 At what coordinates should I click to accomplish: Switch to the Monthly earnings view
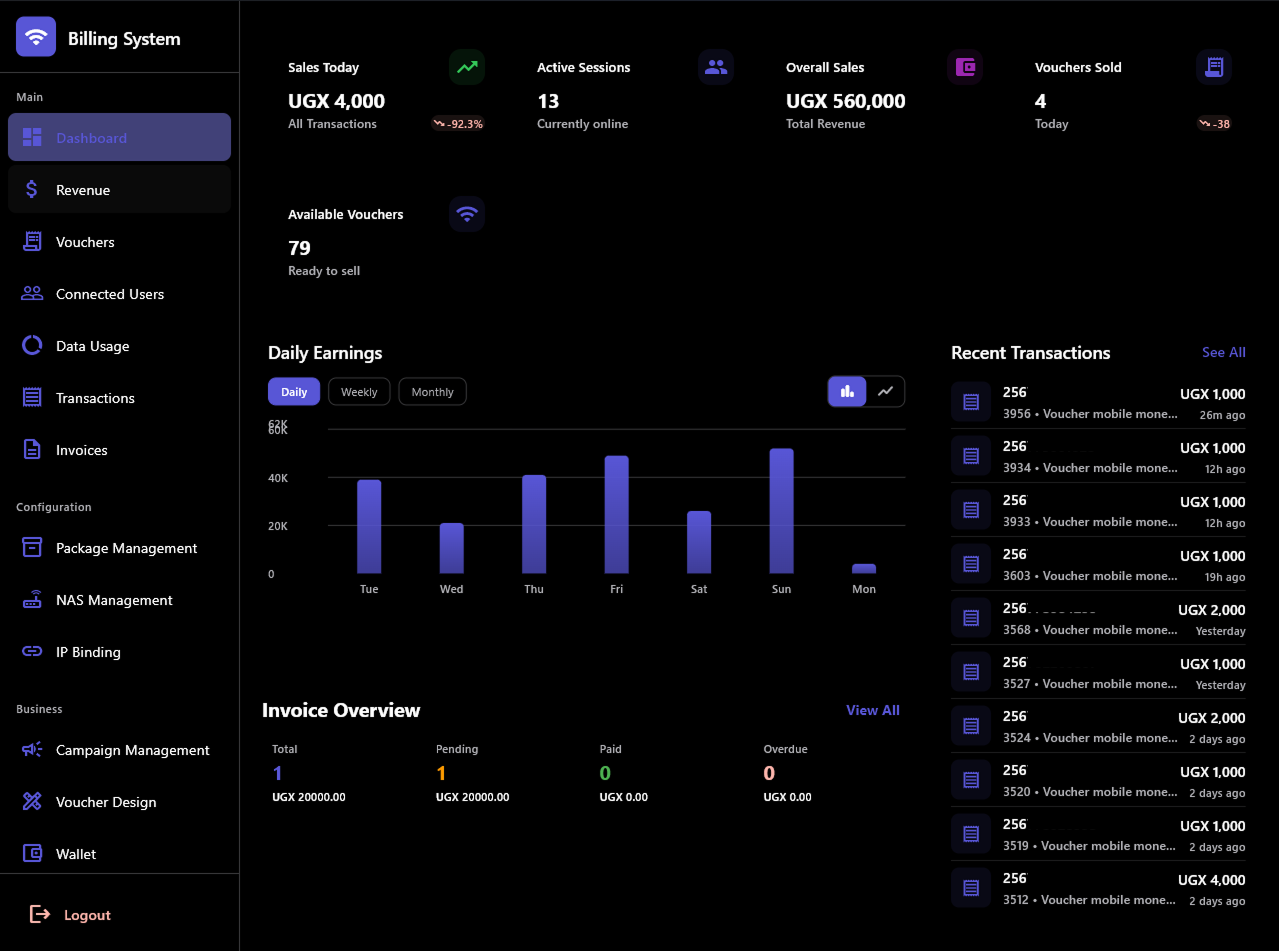[432, 391]
